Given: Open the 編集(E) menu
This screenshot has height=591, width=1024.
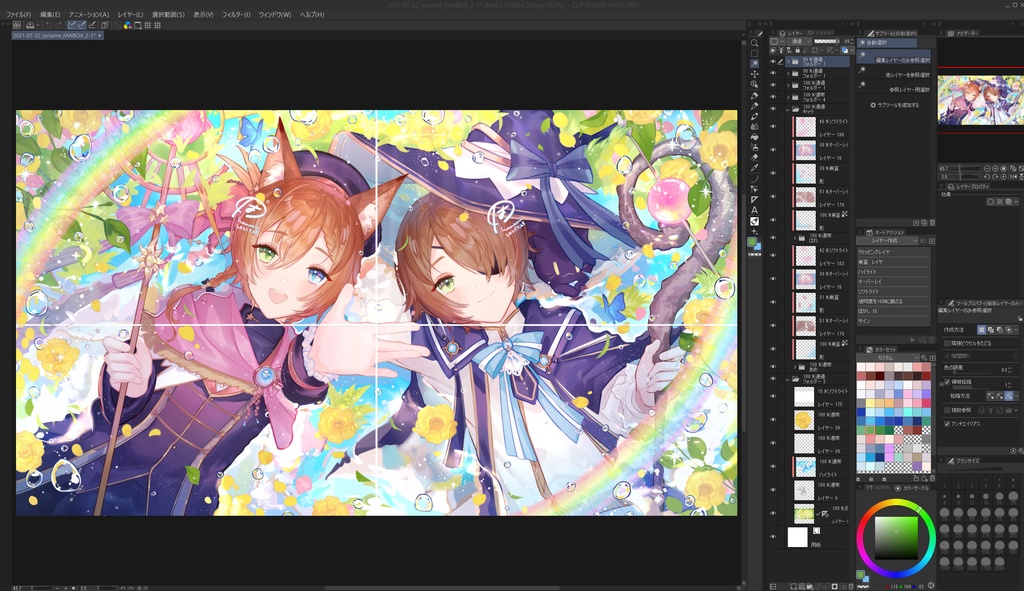Looking at the screenshot, I should 50,14.
